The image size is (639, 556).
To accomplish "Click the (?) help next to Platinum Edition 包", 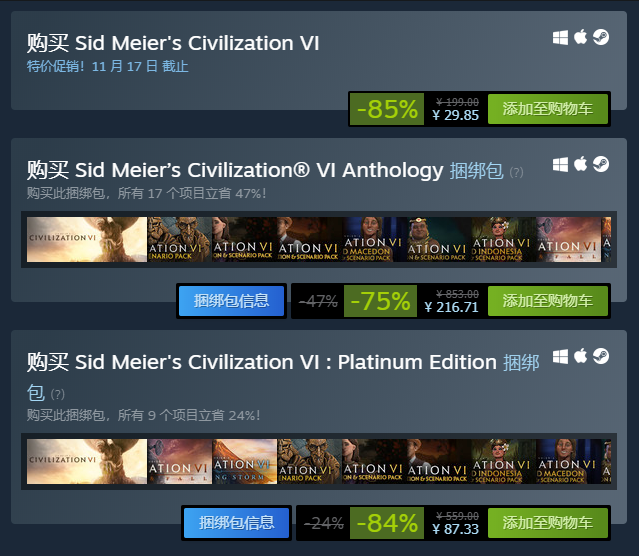I will [x=57, y=394].
